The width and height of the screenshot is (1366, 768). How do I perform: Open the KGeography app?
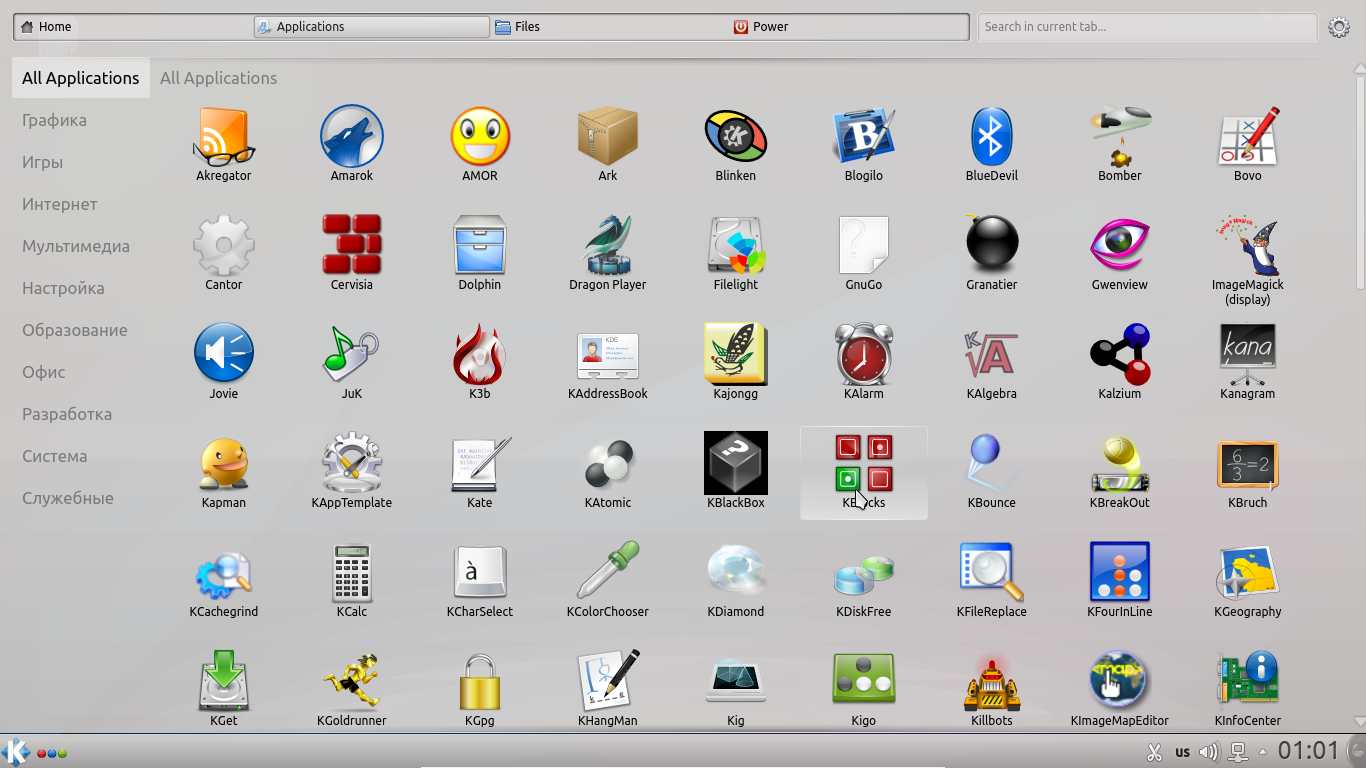pyautogui.click(x=1248, y=581)
